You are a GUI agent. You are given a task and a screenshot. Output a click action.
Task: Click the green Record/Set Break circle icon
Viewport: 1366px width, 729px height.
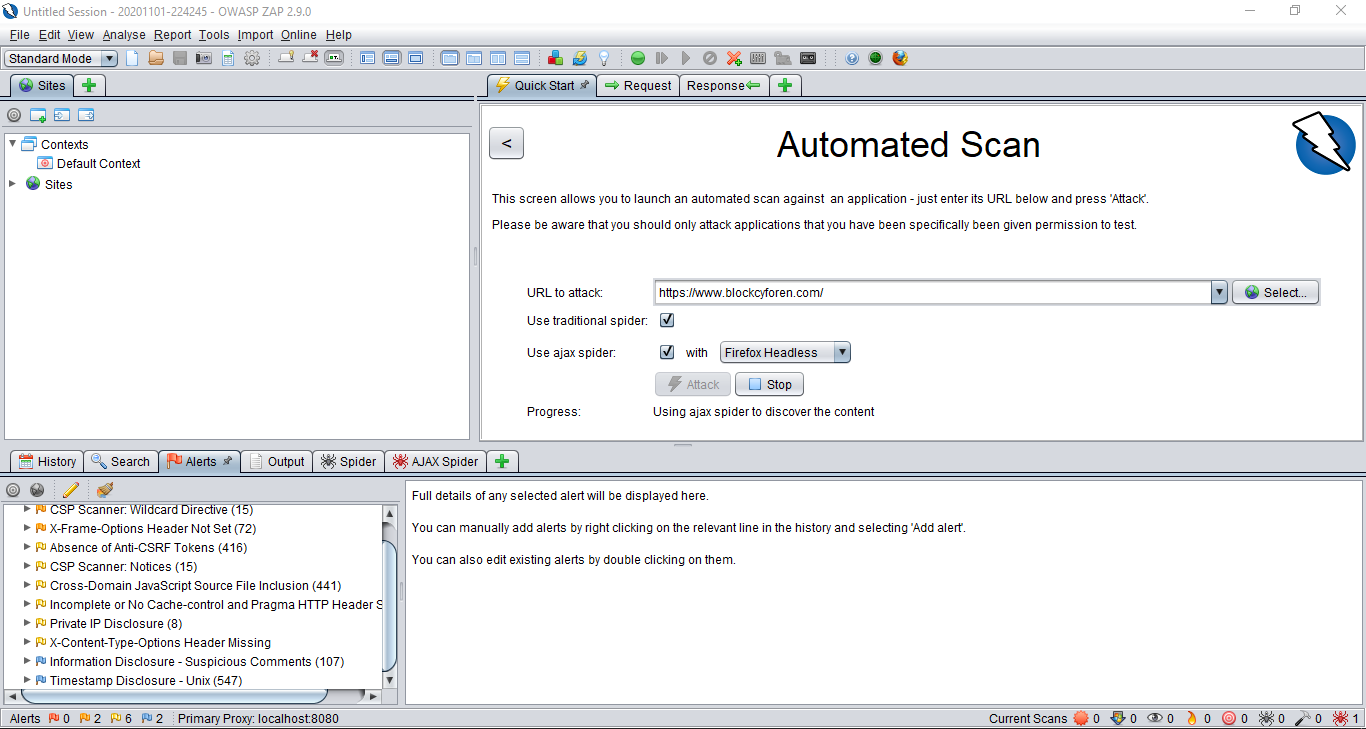pyautogui.click(x=637, y=58)
